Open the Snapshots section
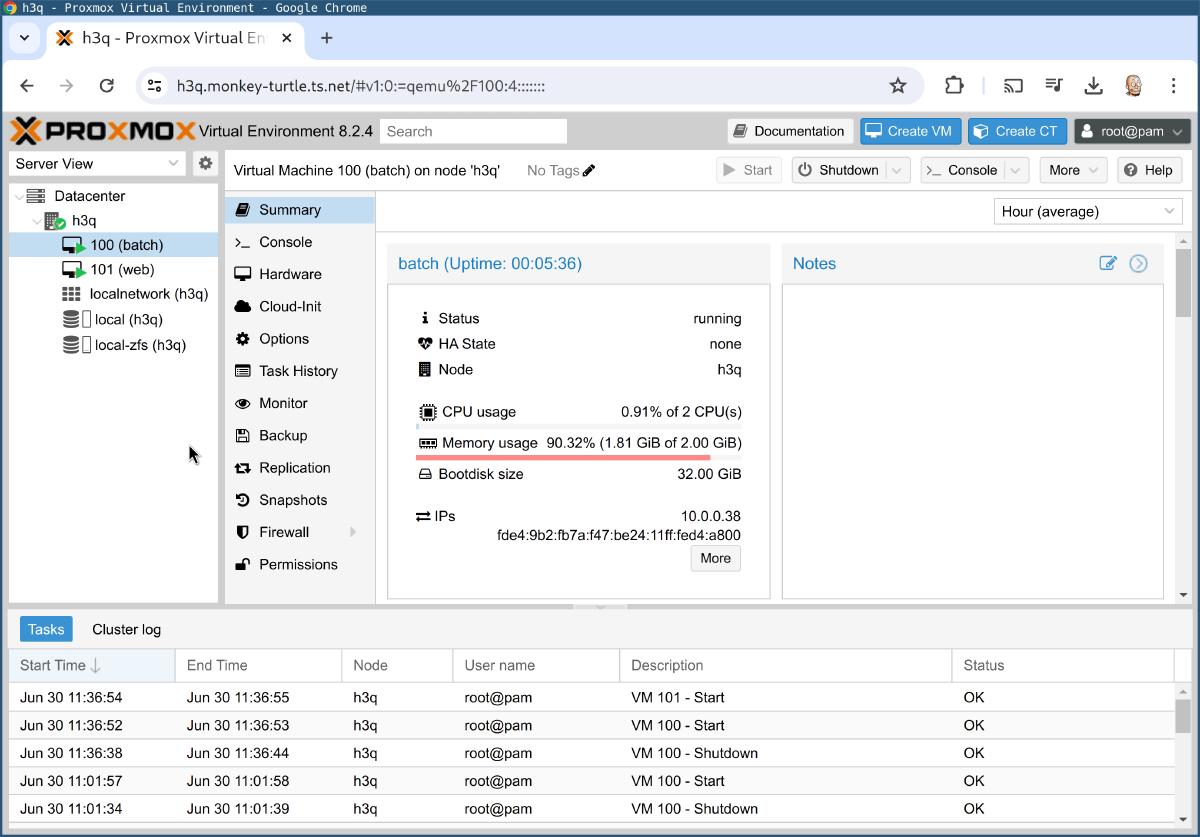The image size is (1200, 837). pos(292,500)
